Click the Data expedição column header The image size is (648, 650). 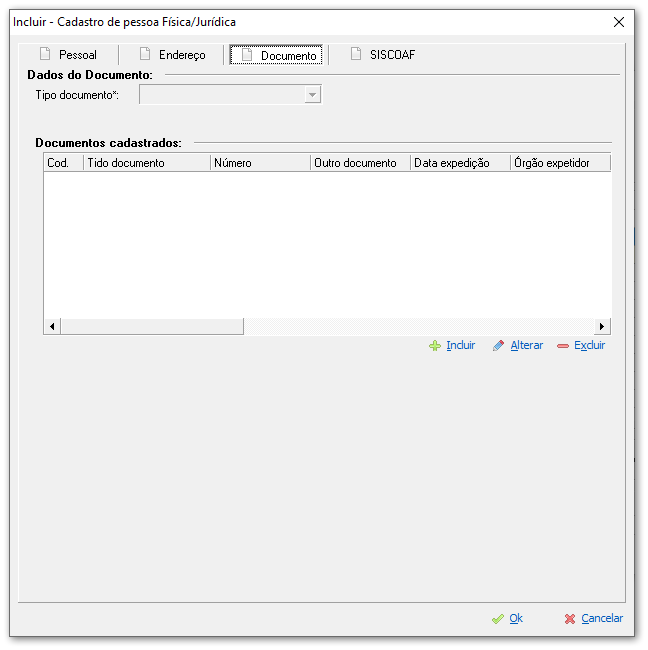tap(460, 163)
